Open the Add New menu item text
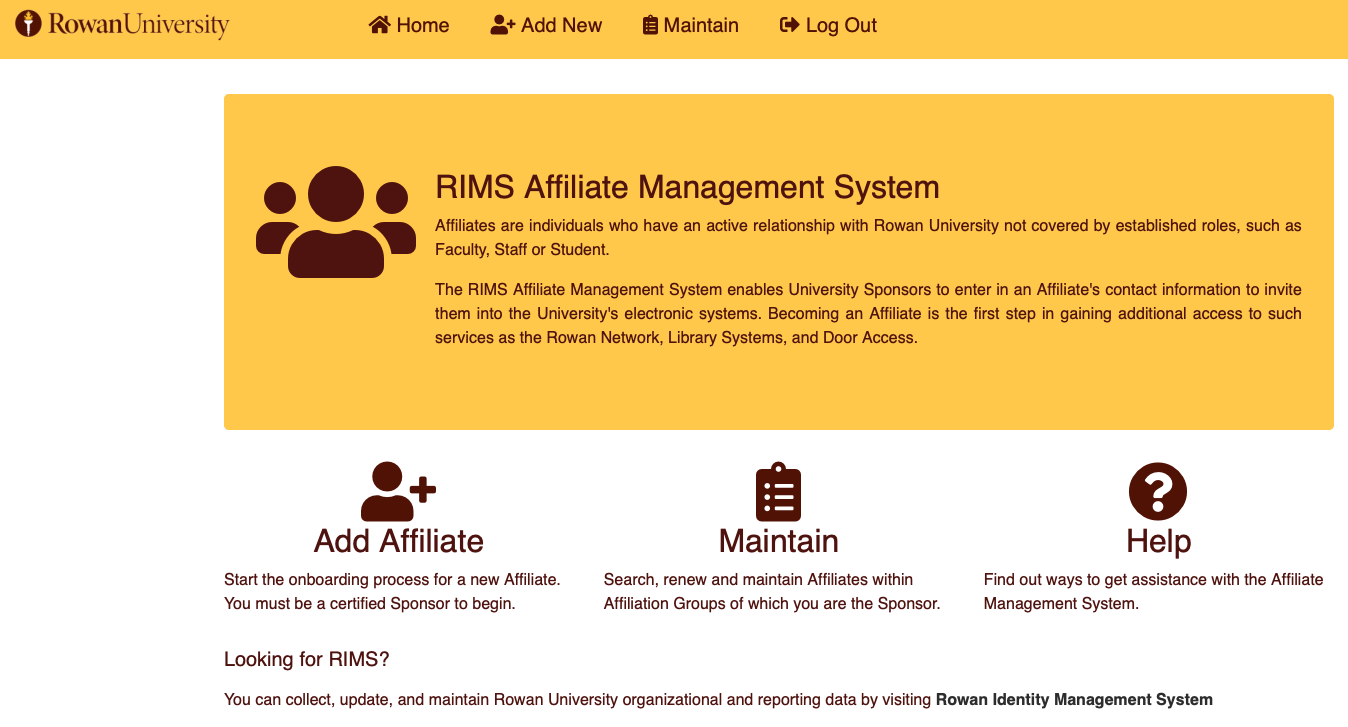This screenshot has height=727, width=1348. point(561,25)
